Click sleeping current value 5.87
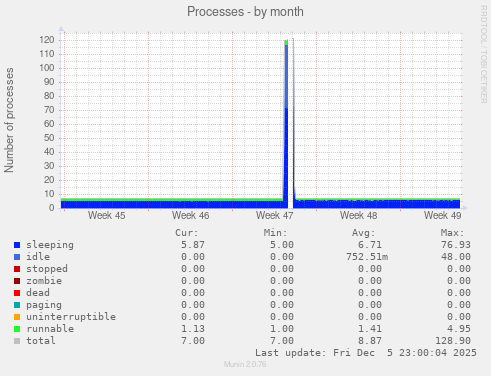Screen dimensions: 491x376 click(193, 245)
